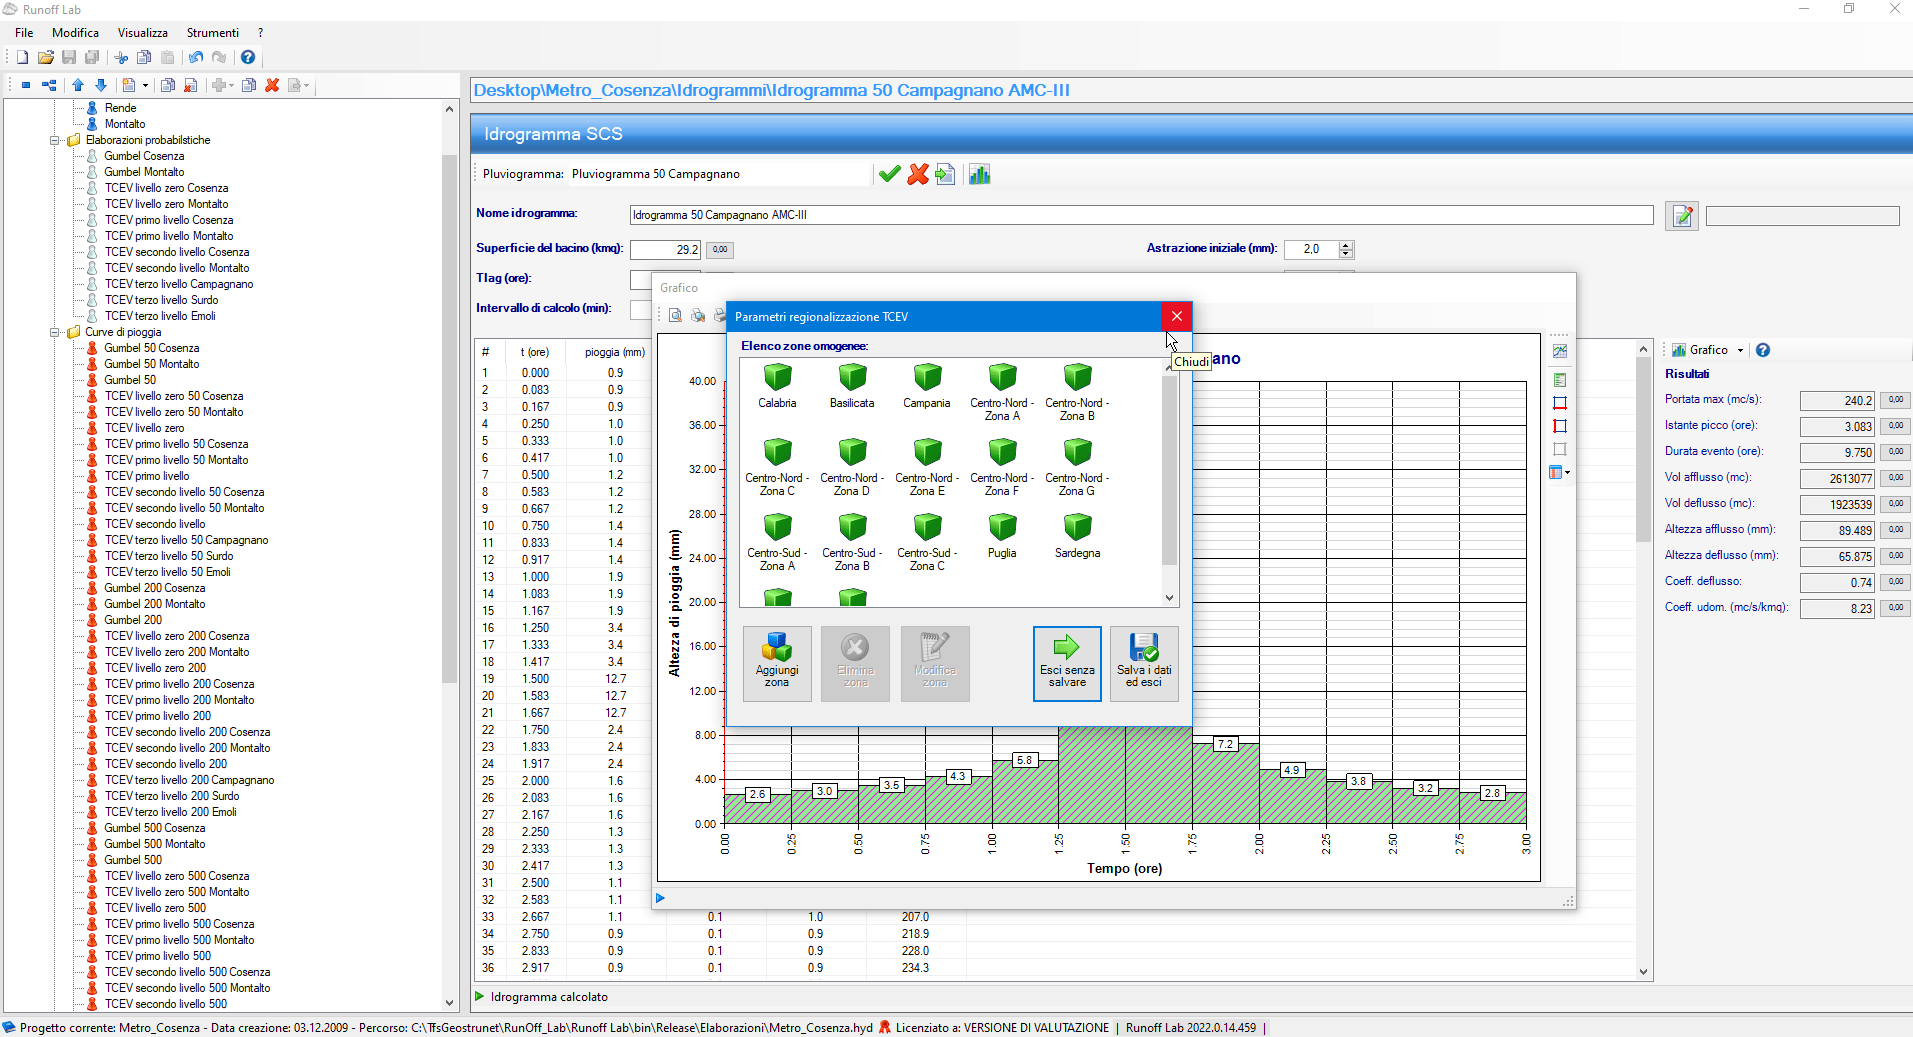Click the red X delete icon in tree toolbar

272,86
